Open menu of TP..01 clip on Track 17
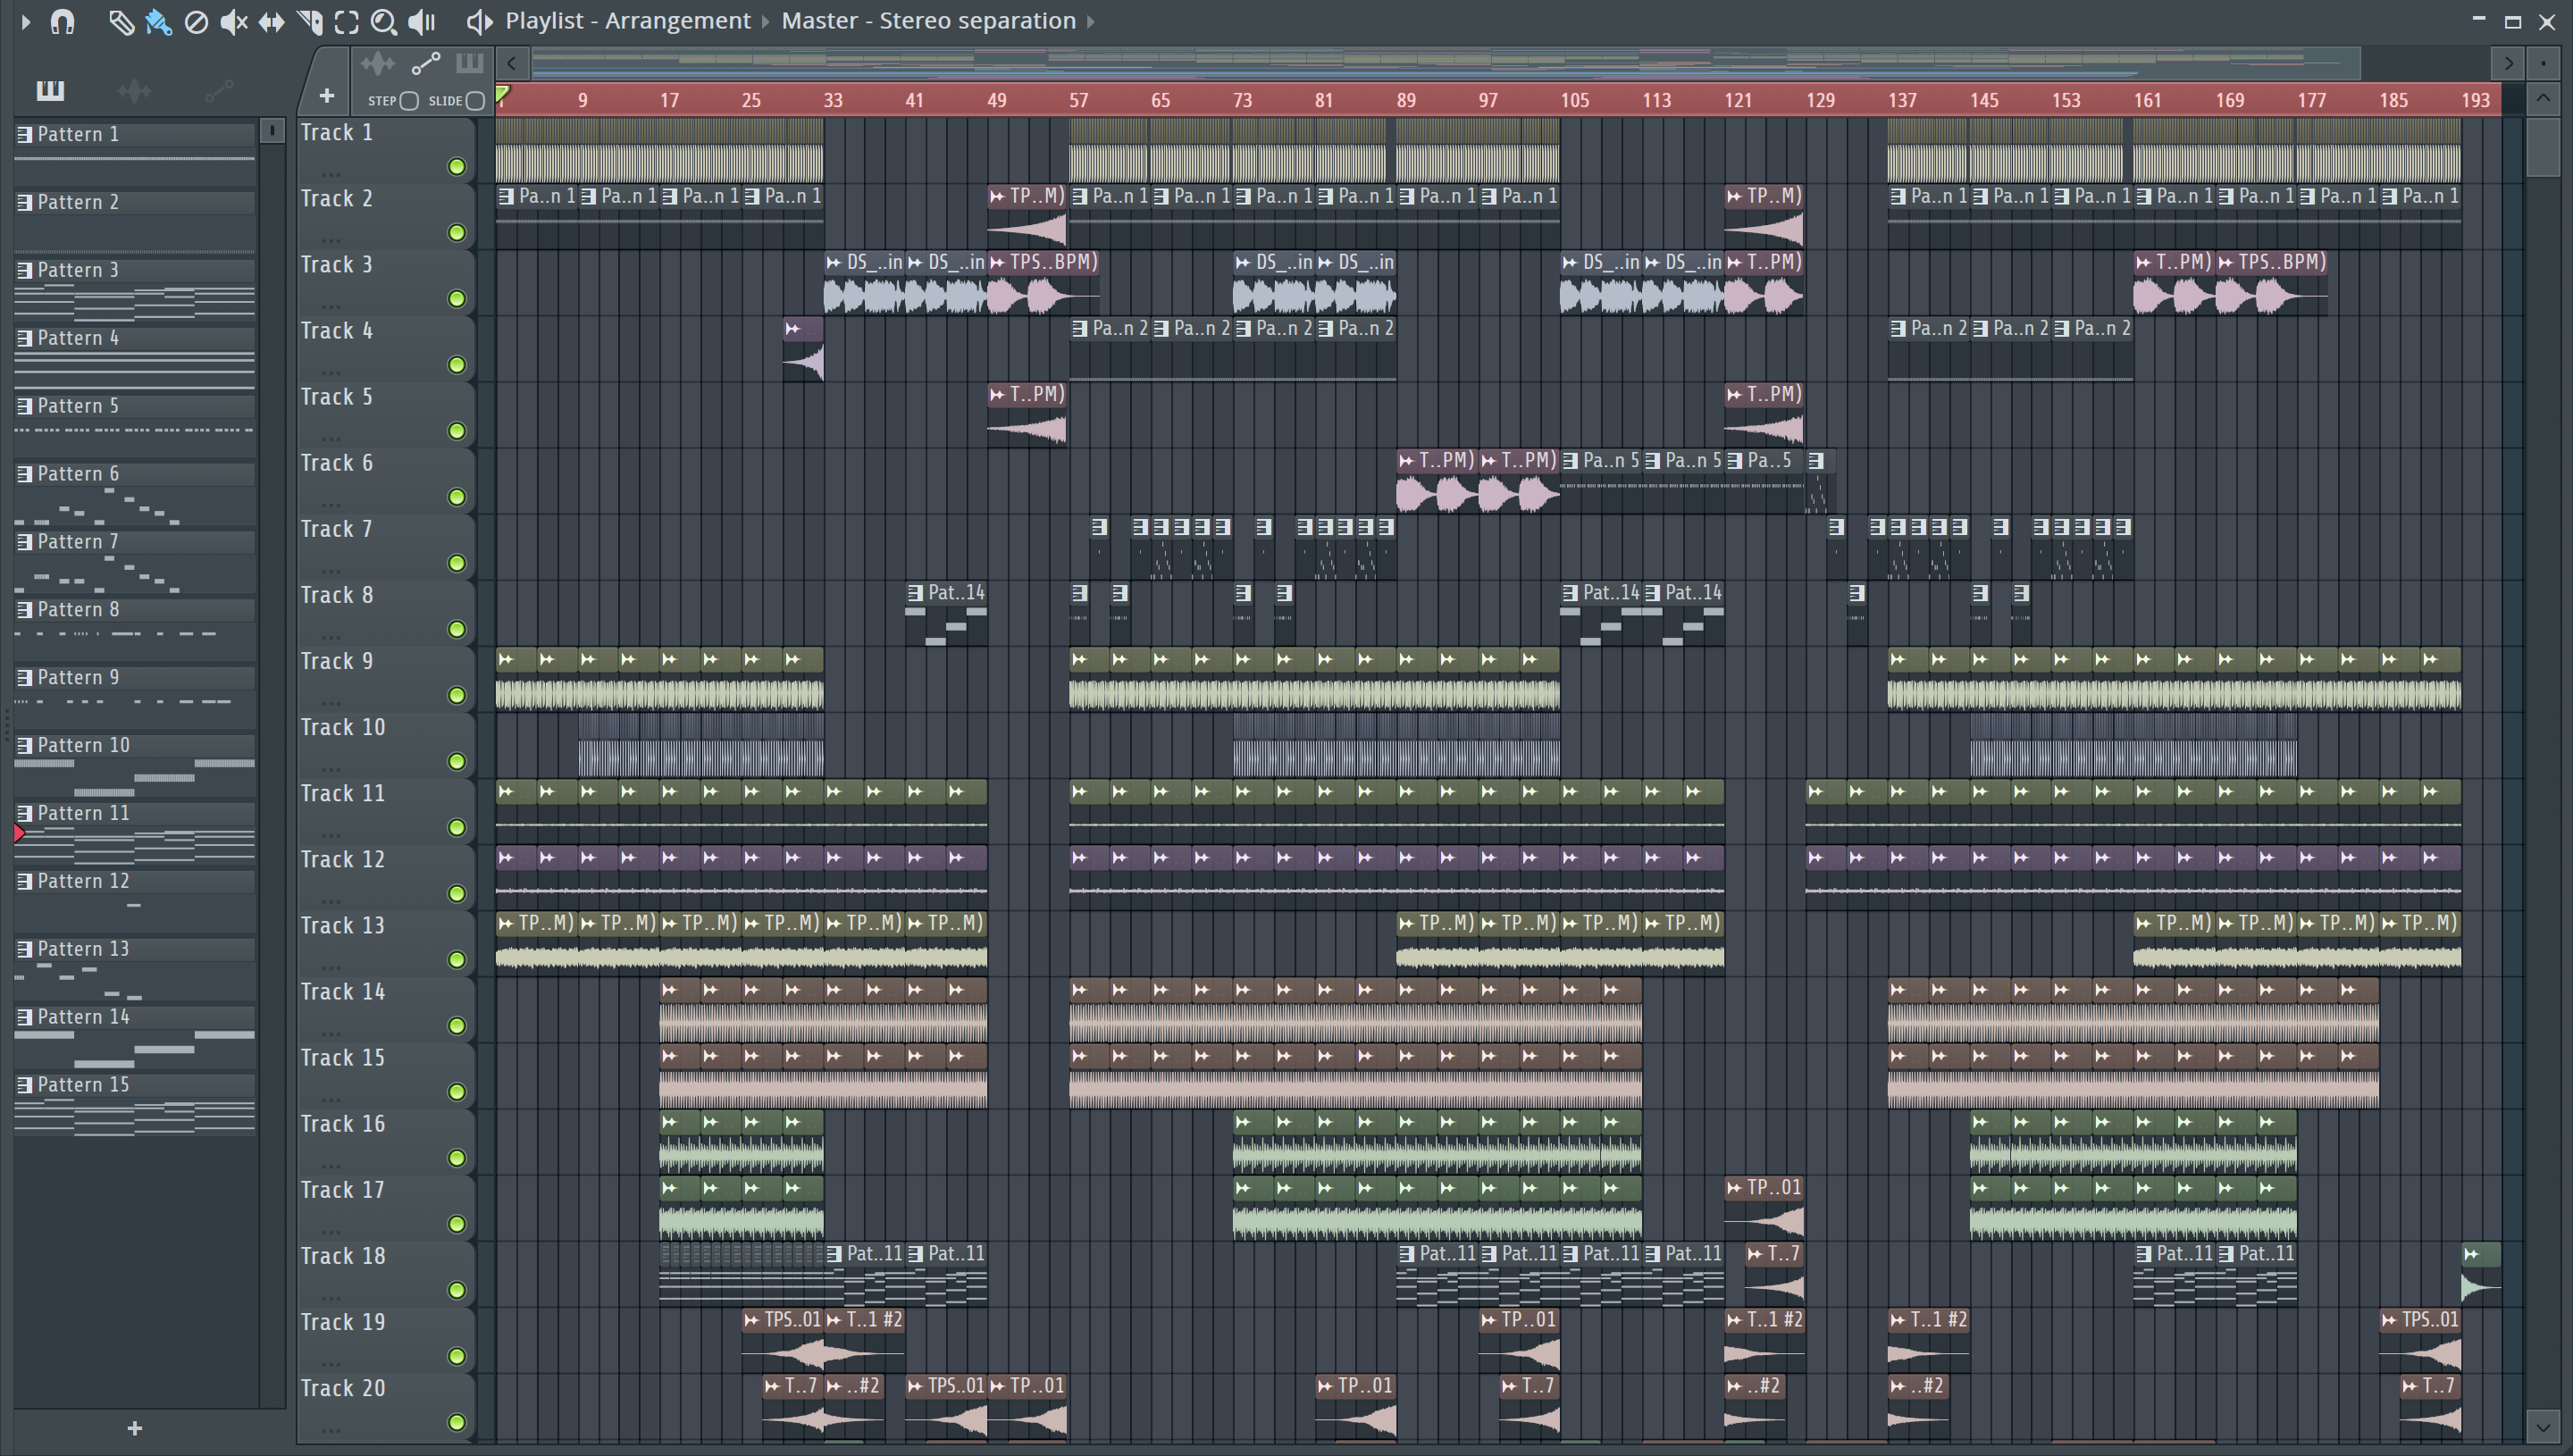This screenshot has height=1456, width=2573. point(1734,1188)
